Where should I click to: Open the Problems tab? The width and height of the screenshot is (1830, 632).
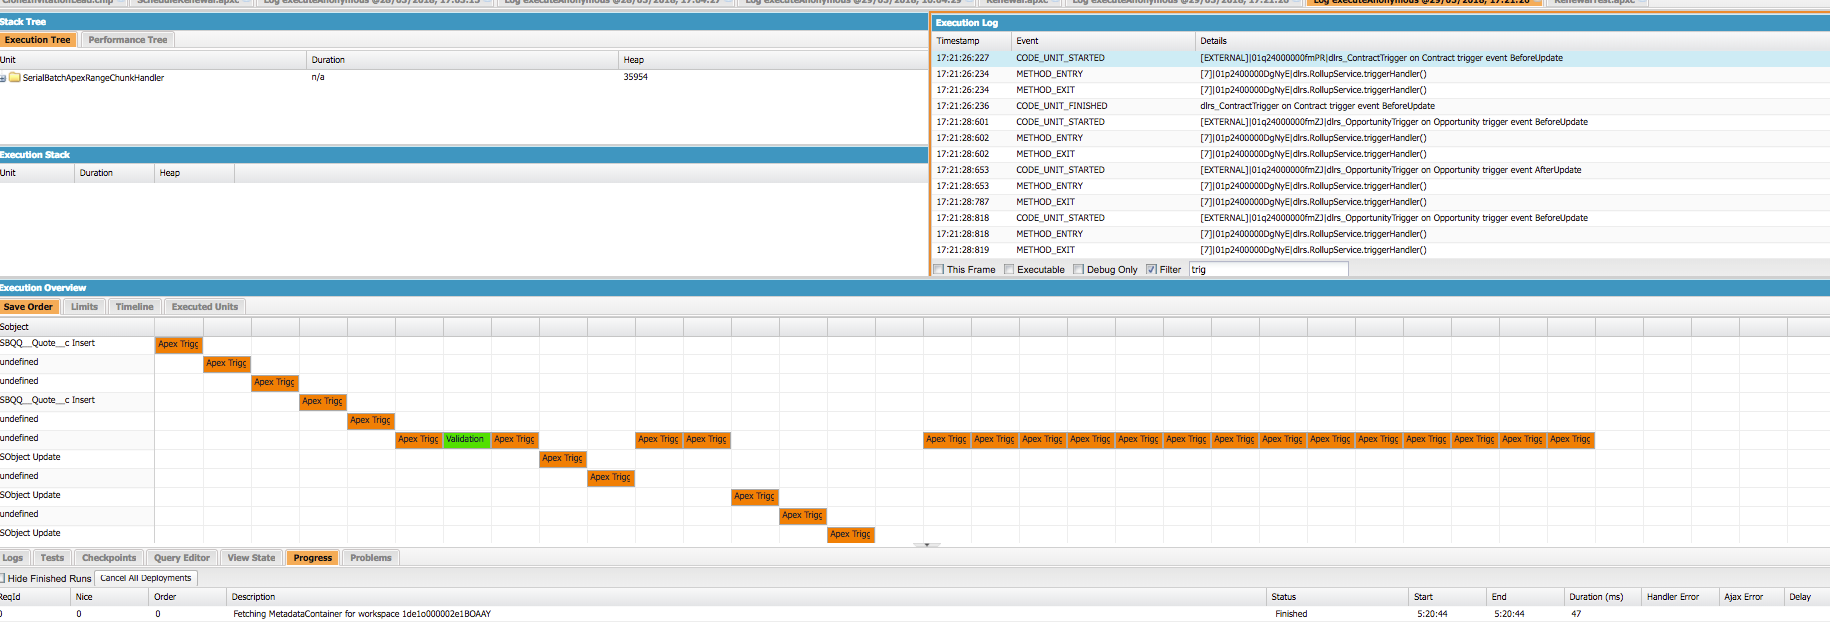tap(371, 558)
